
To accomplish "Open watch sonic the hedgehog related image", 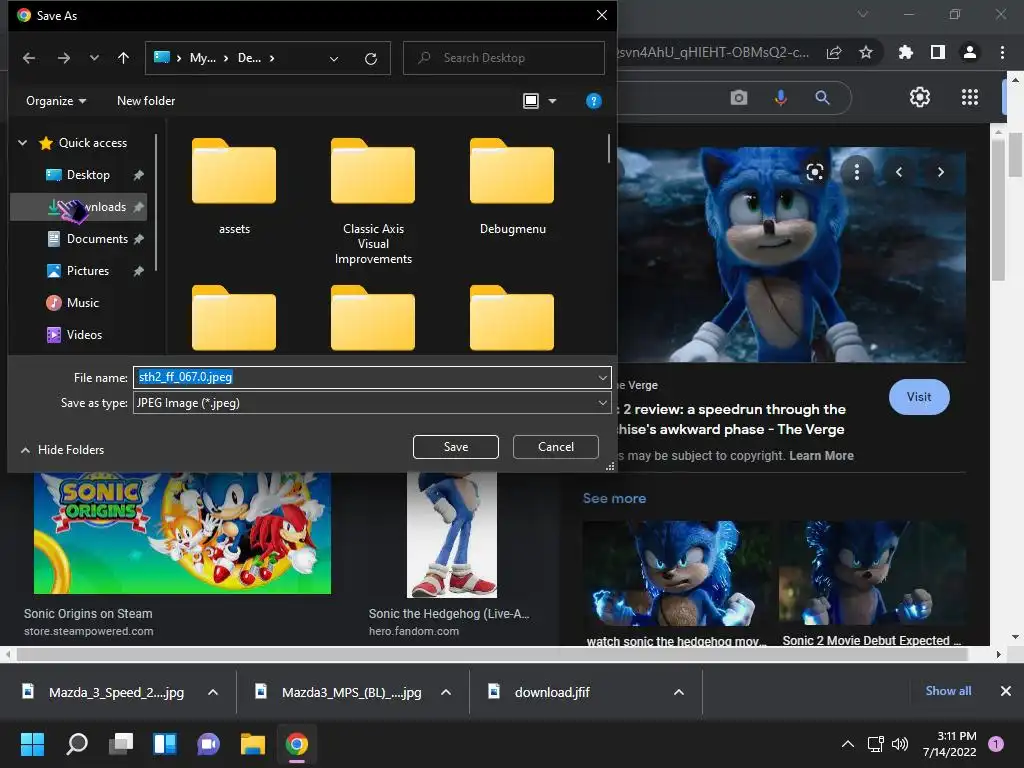I will point(677,573).
